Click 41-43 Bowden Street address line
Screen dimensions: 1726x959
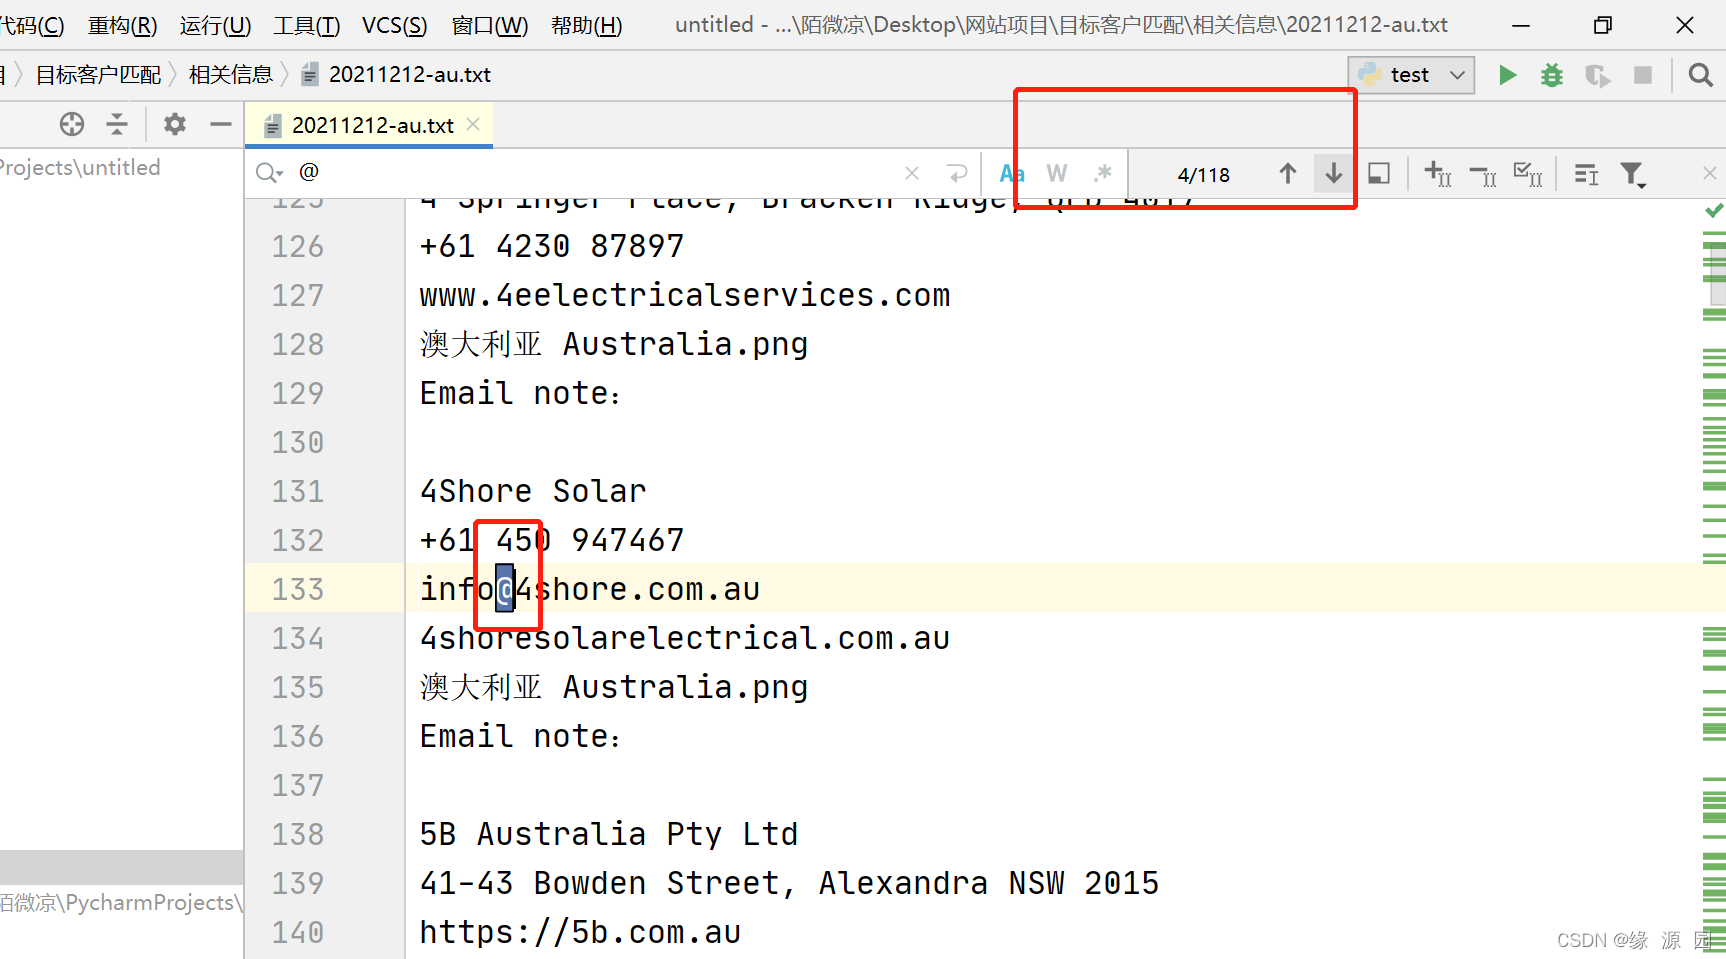coord(789,883)
